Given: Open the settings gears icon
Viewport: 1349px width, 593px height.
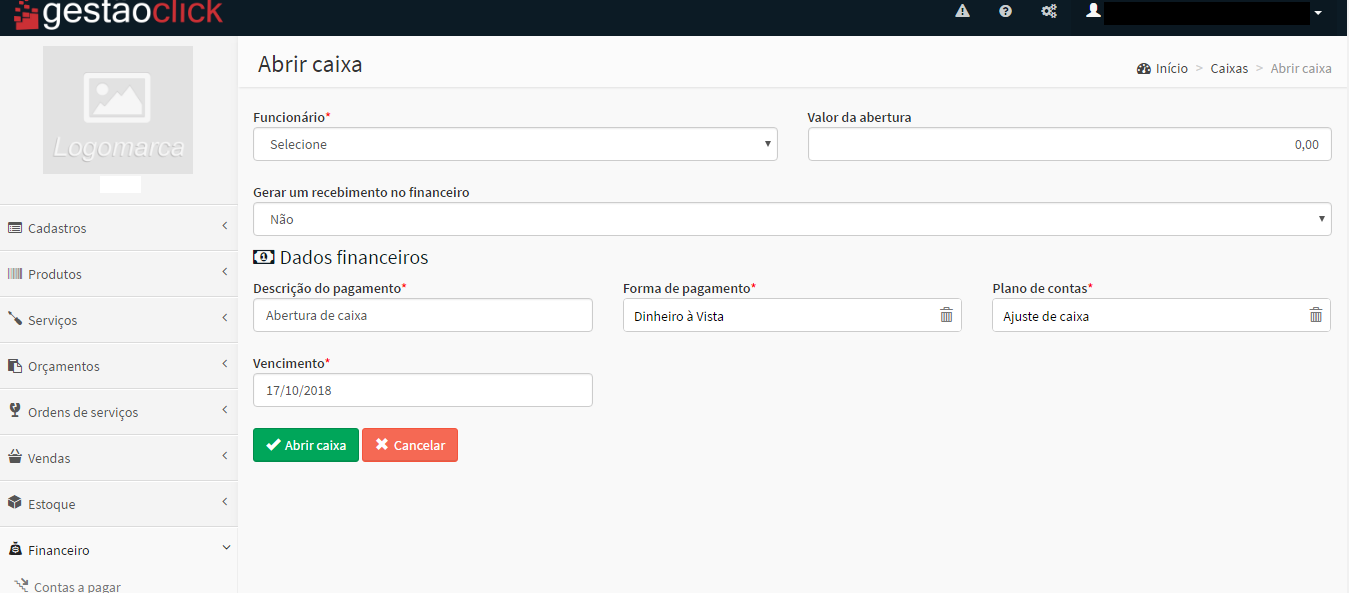Looking at the screenshot, I should click(1049, 12).
